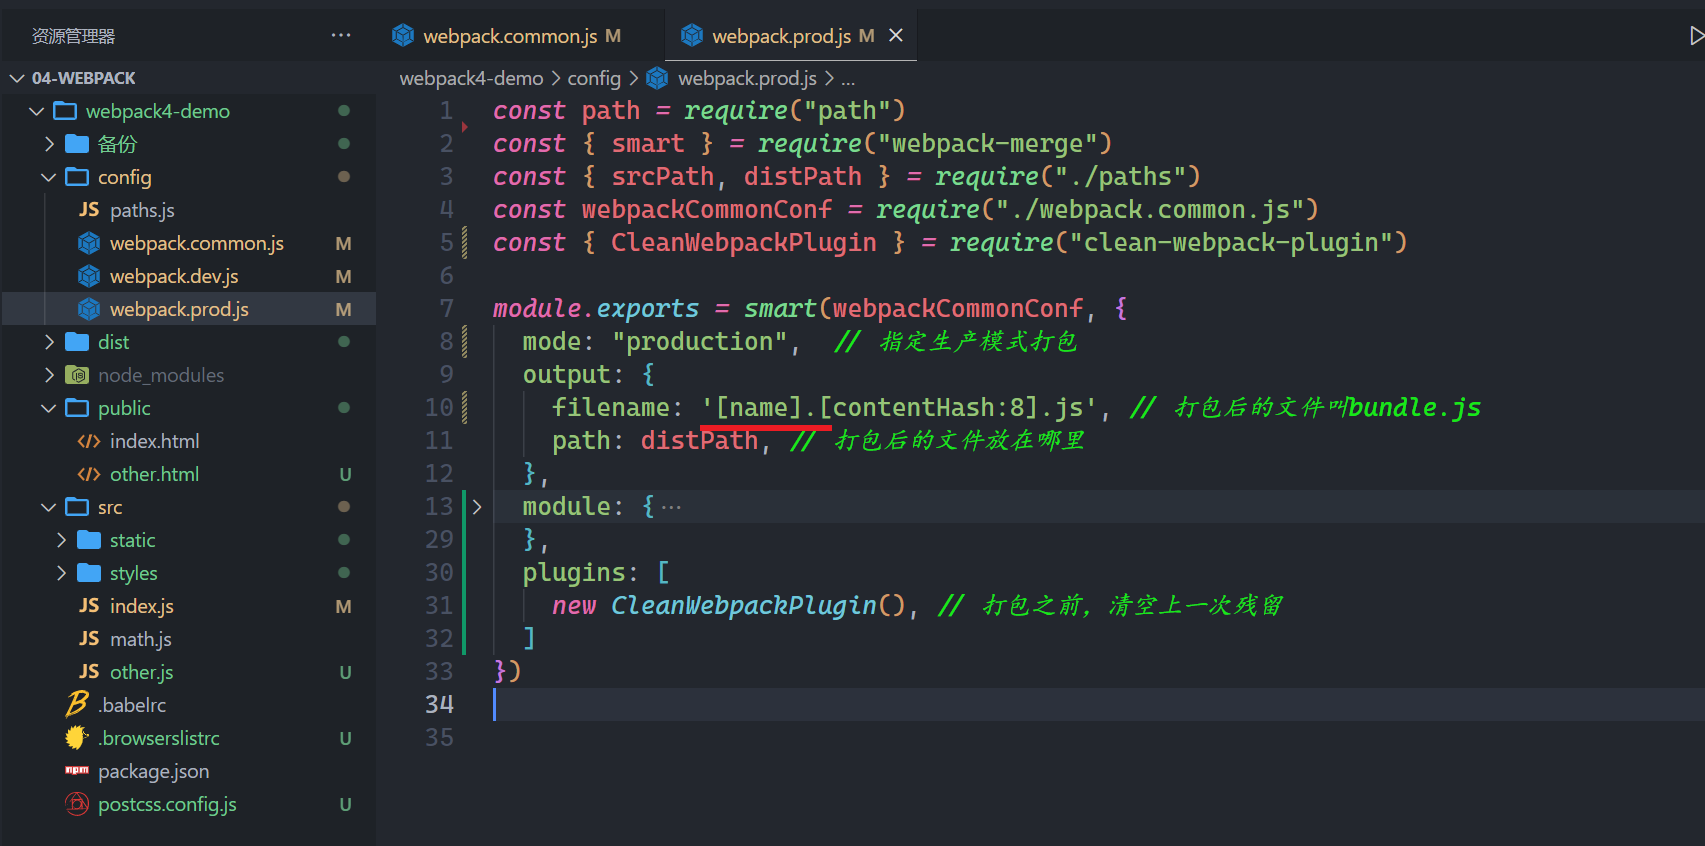Screen dimensions: 1705x846
Task: Click the JS icon beside index.js
Action: coord(89,605)
